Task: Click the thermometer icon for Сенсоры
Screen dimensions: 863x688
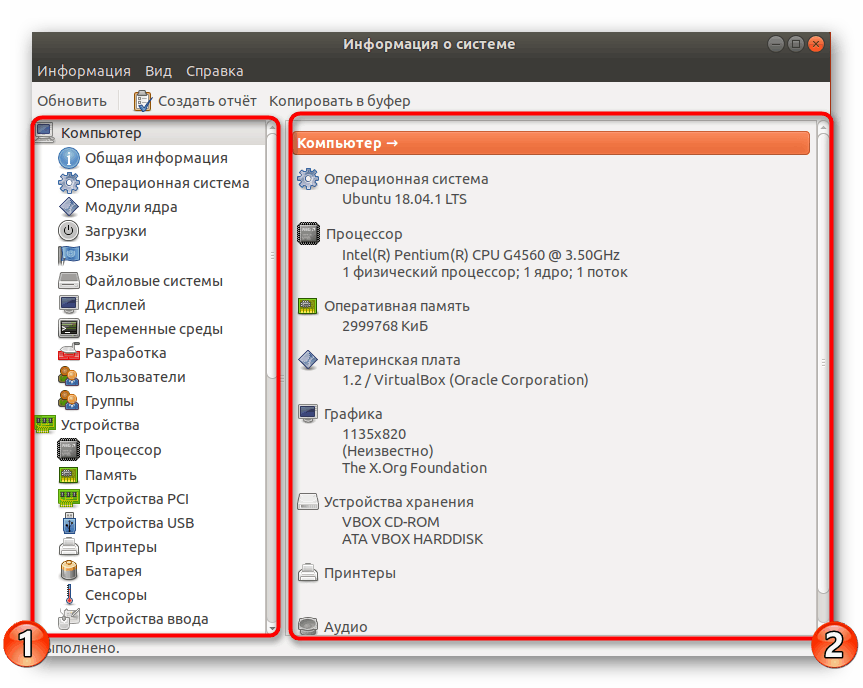Action: click(69, 595)
